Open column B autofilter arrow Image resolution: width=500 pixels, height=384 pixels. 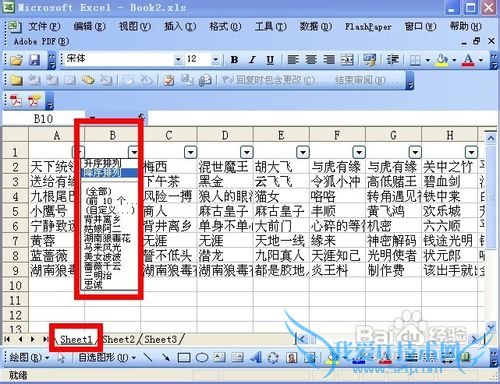[x=134, y=152]
